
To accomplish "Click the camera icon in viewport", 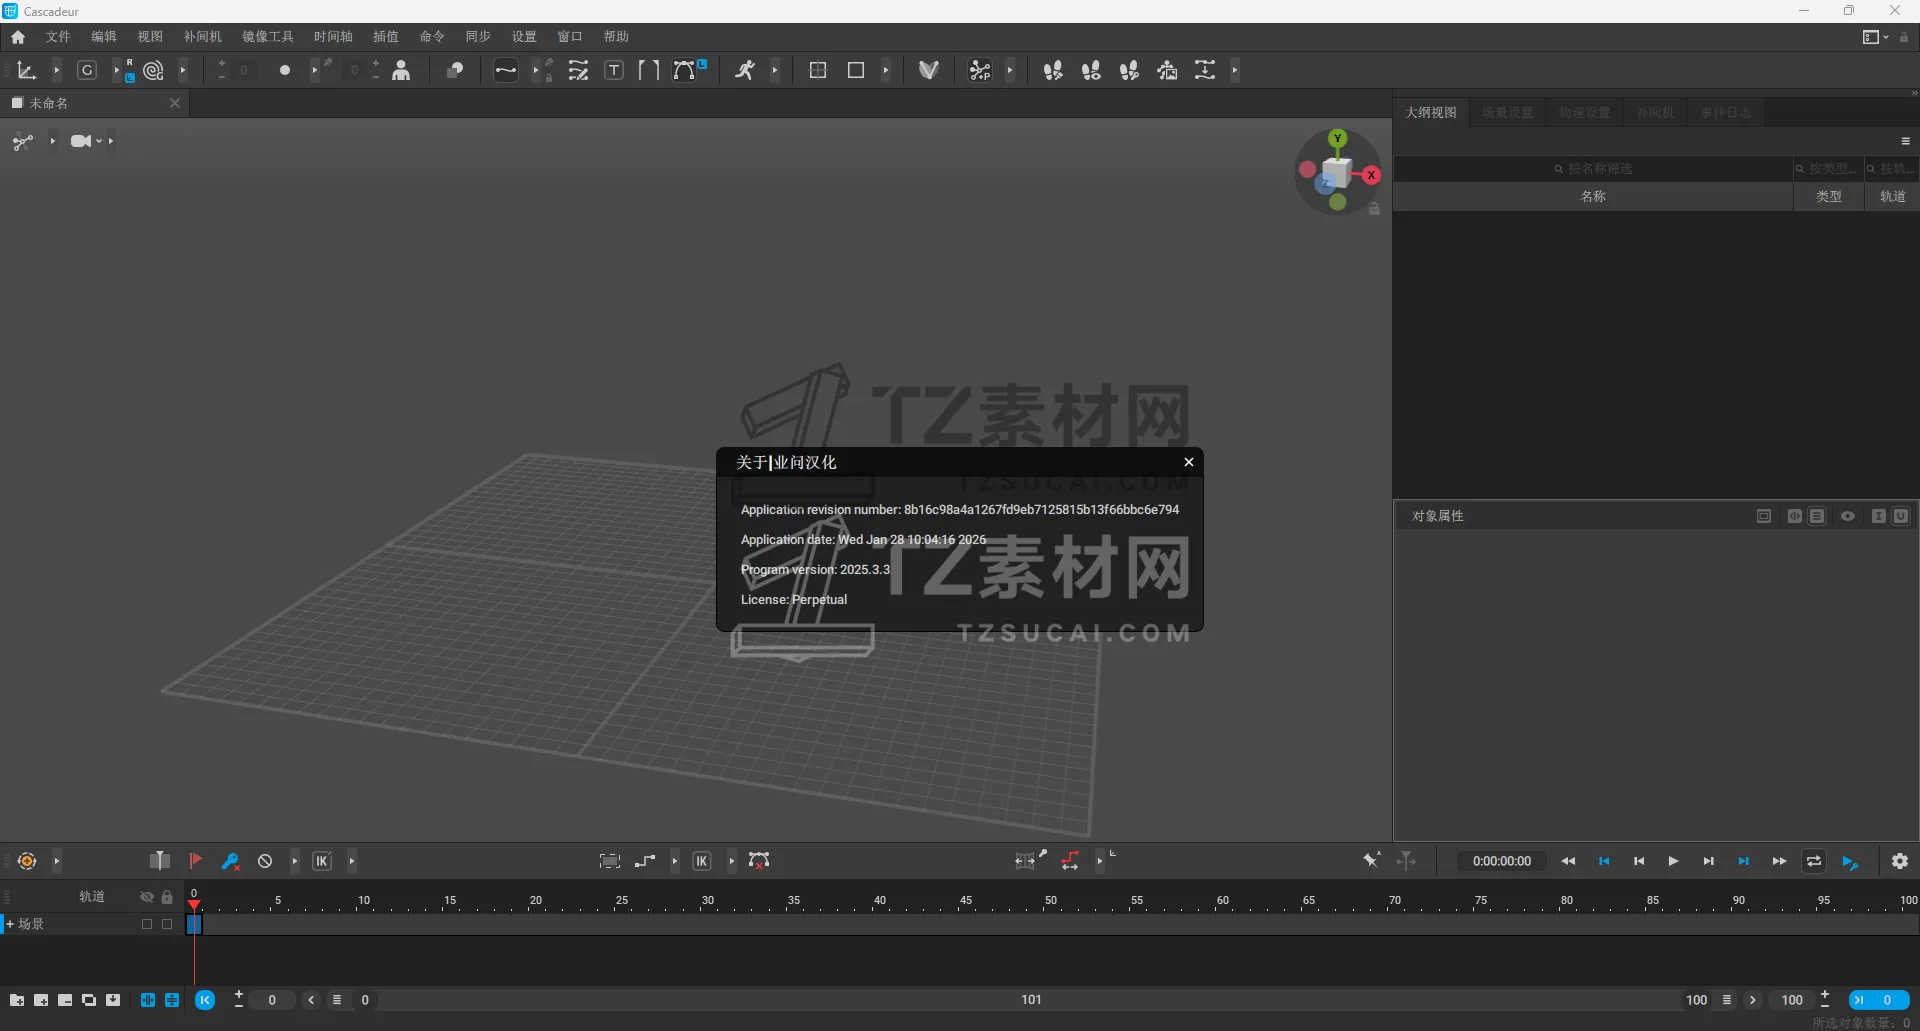I will (x=80, y=141).
